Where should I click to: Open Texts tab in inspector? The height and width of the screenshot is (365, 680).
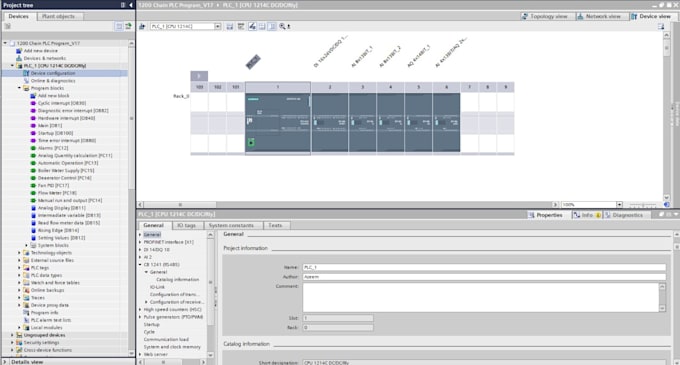click(x=275, y=225)
